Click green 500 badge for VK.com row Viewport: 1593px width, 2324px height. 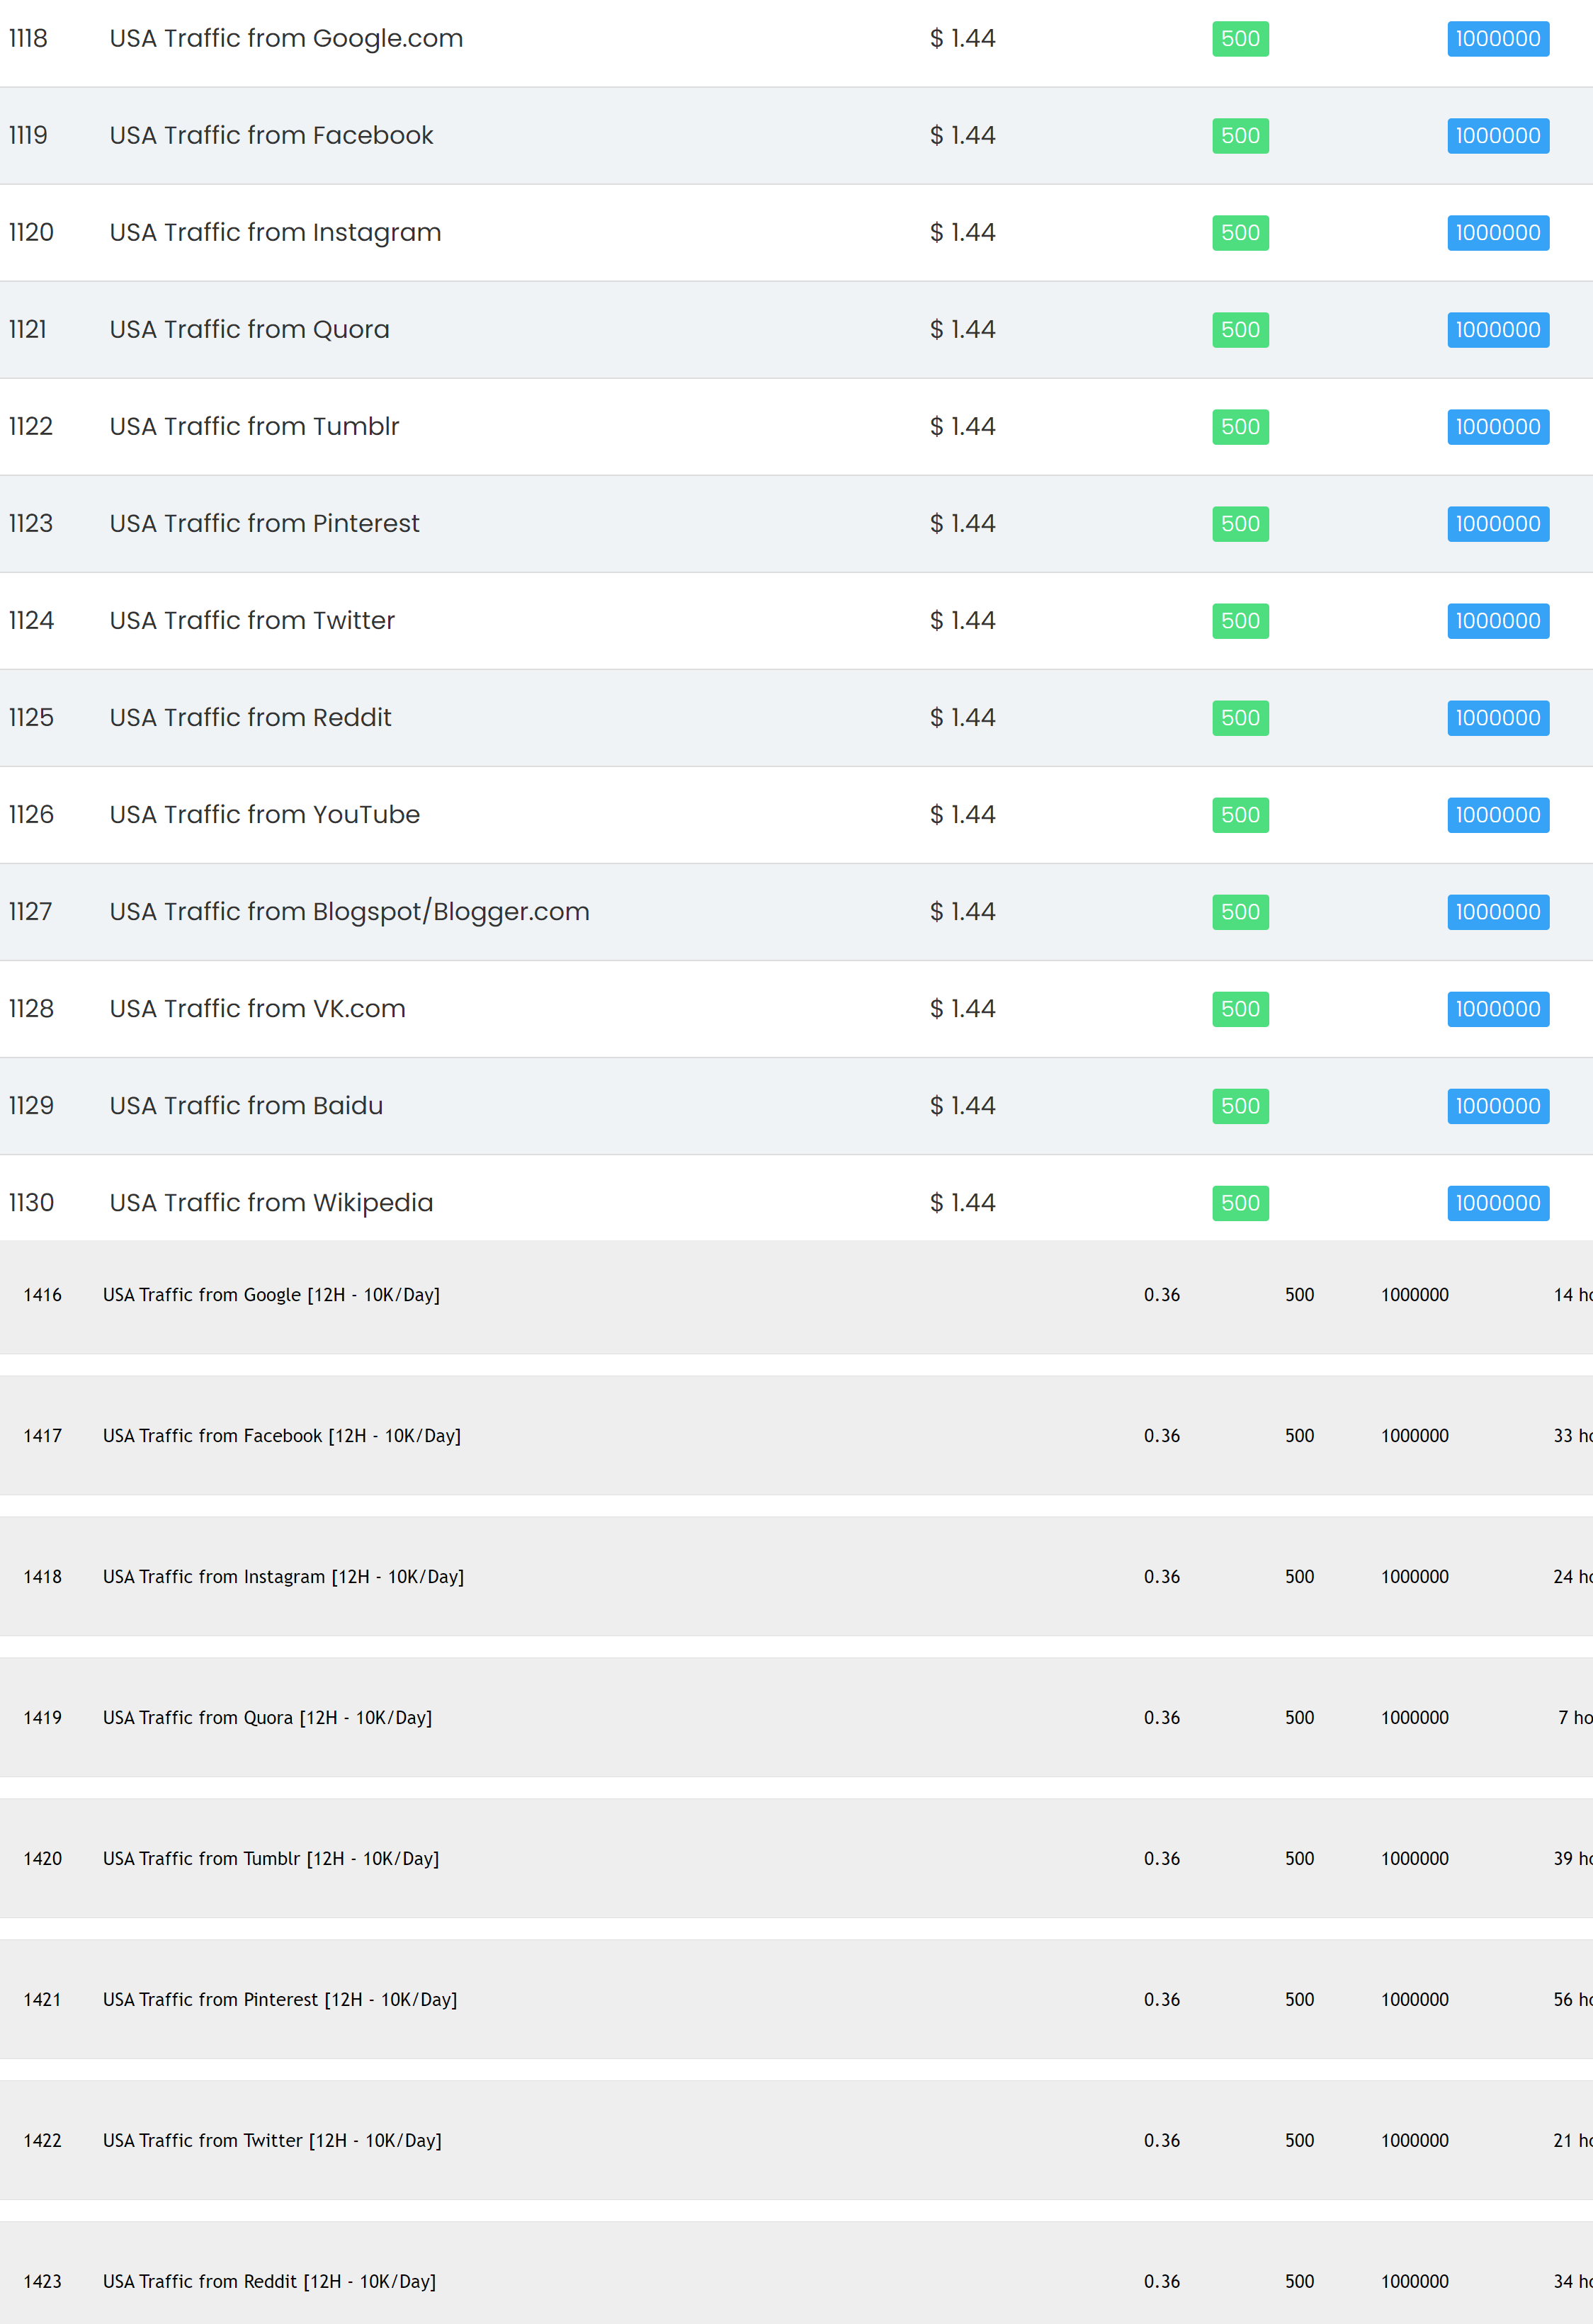tap(1240, 1009)
